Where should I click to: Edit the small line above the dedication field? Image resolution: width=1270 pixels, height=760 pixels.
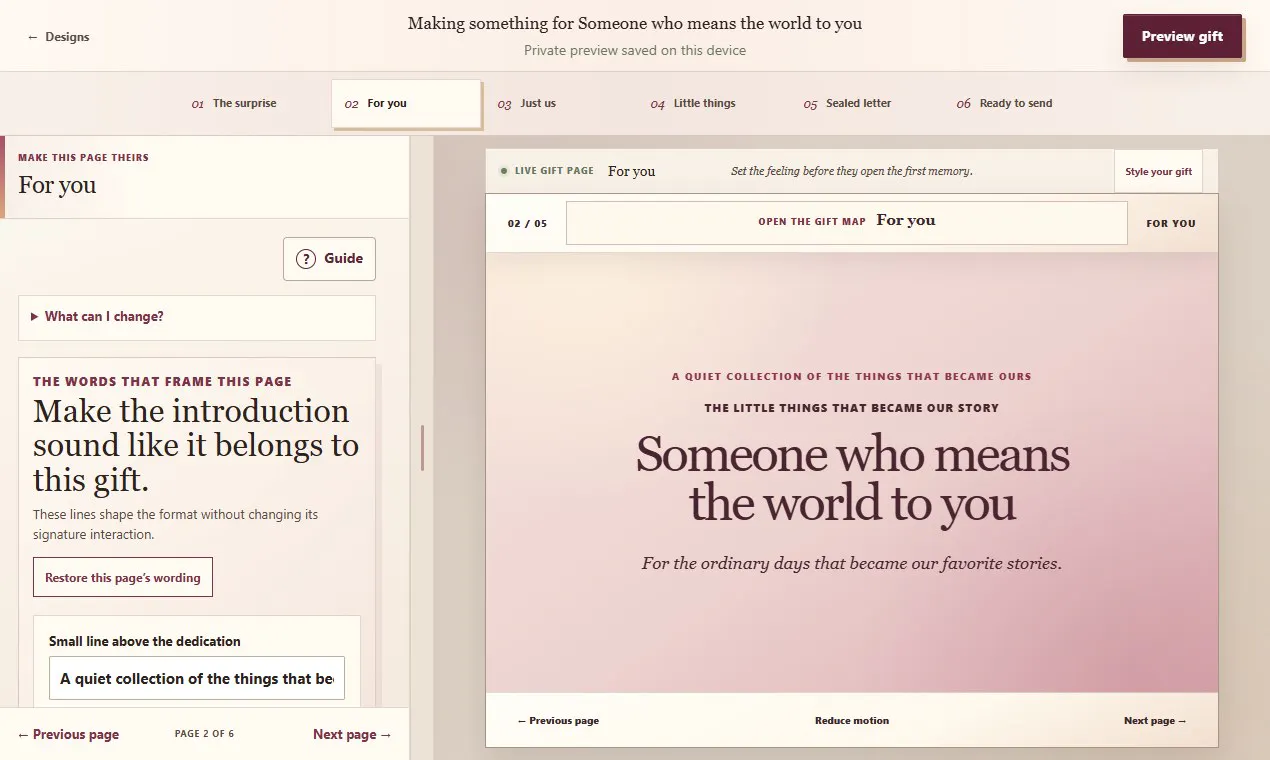click(x=197, y=678)
